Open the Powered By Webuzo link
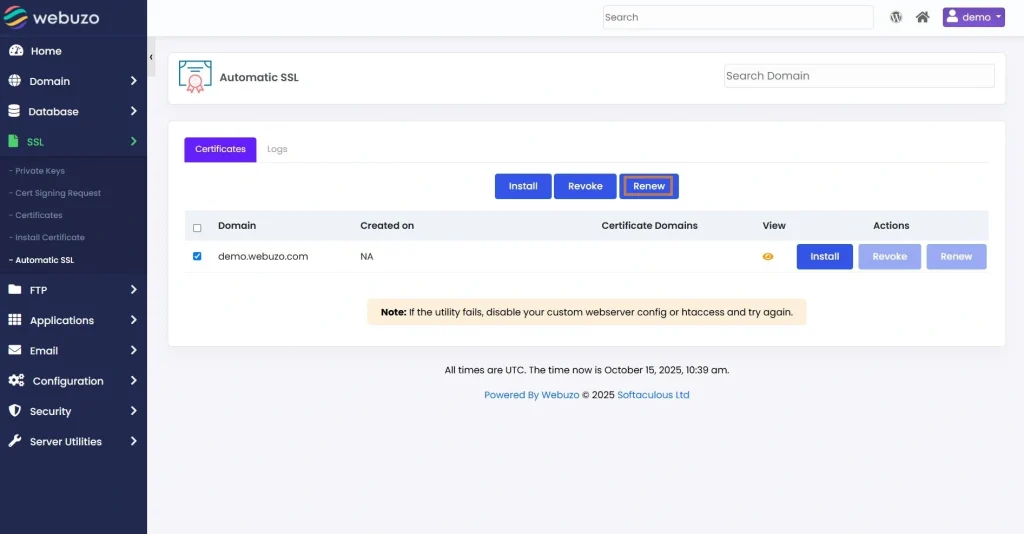 [x=532, y=395]
